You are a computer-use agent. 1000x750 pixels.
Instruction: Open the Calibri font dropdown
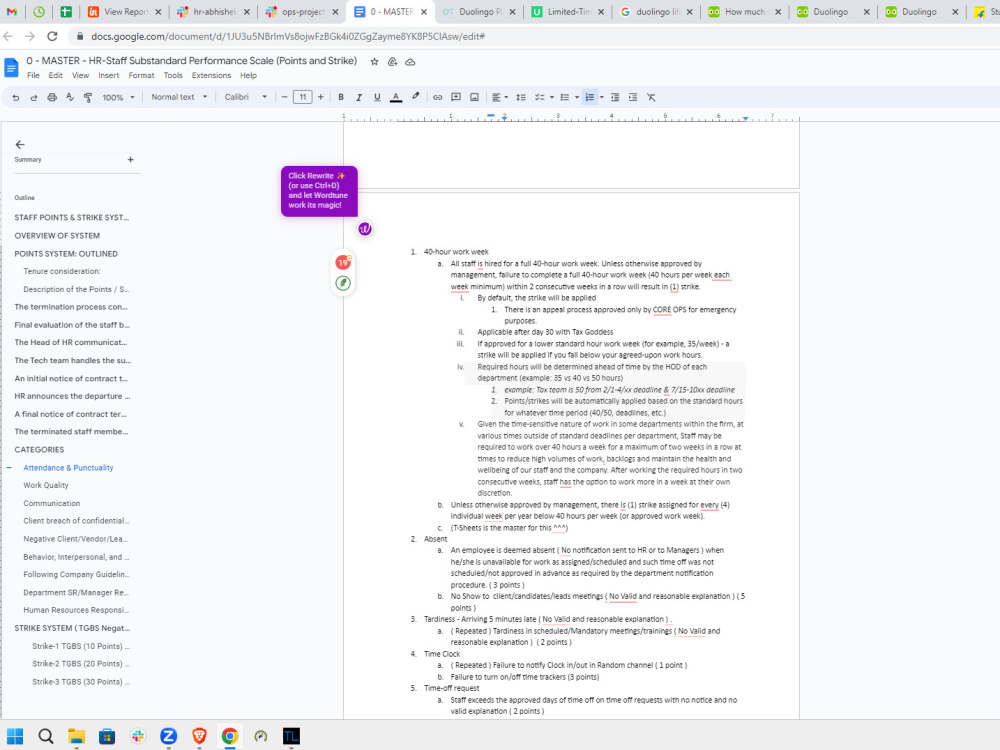point(246,98)
